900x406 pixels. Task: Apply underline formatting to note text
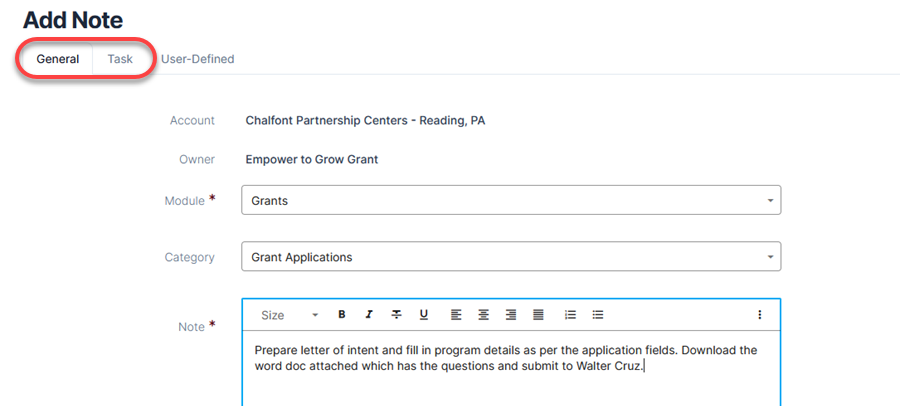click(424, 315)
